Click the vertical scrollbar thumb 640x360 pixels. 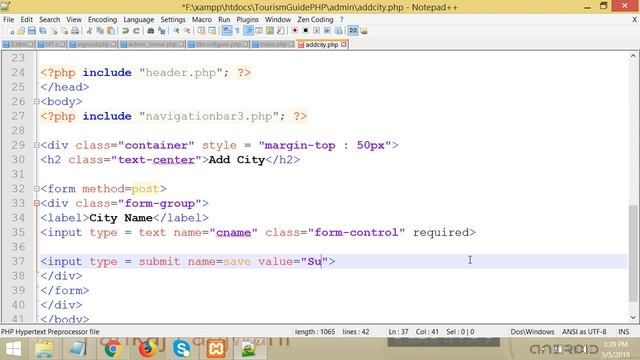[633, 253]
